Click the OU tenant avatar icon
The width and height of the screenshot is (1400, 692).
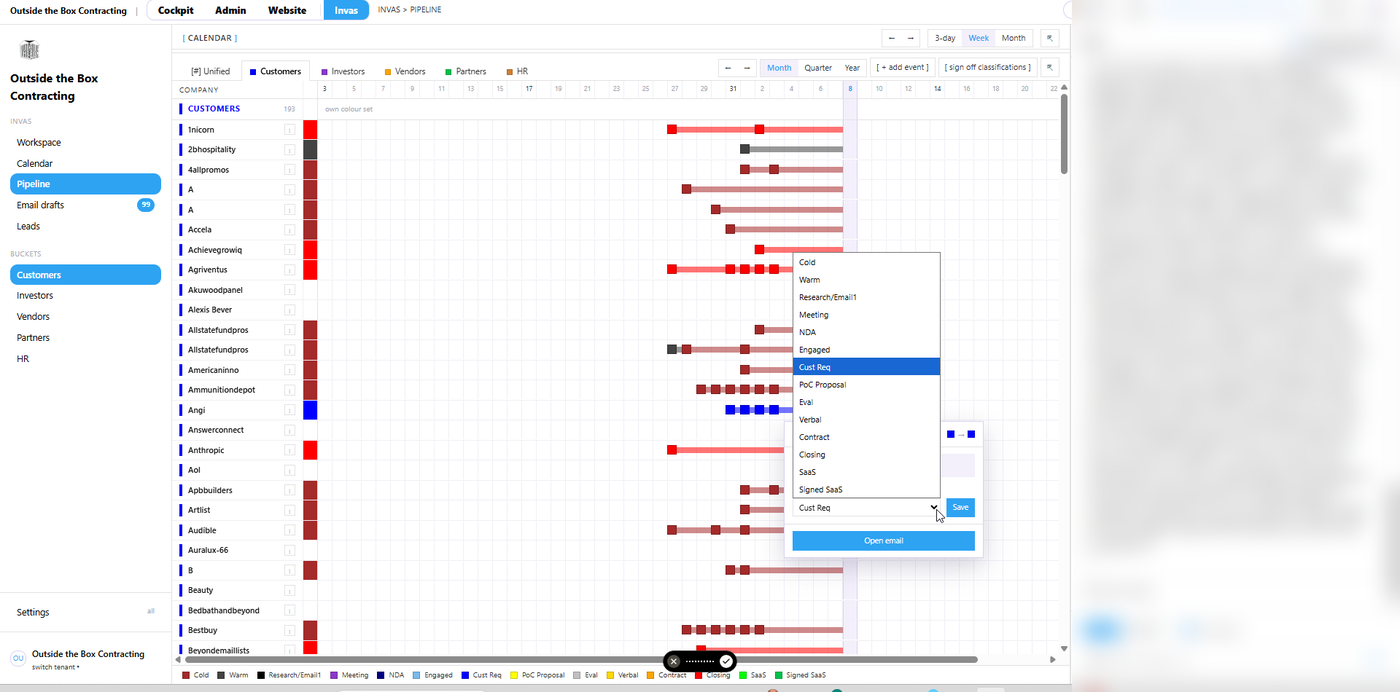tap(18, 658)
